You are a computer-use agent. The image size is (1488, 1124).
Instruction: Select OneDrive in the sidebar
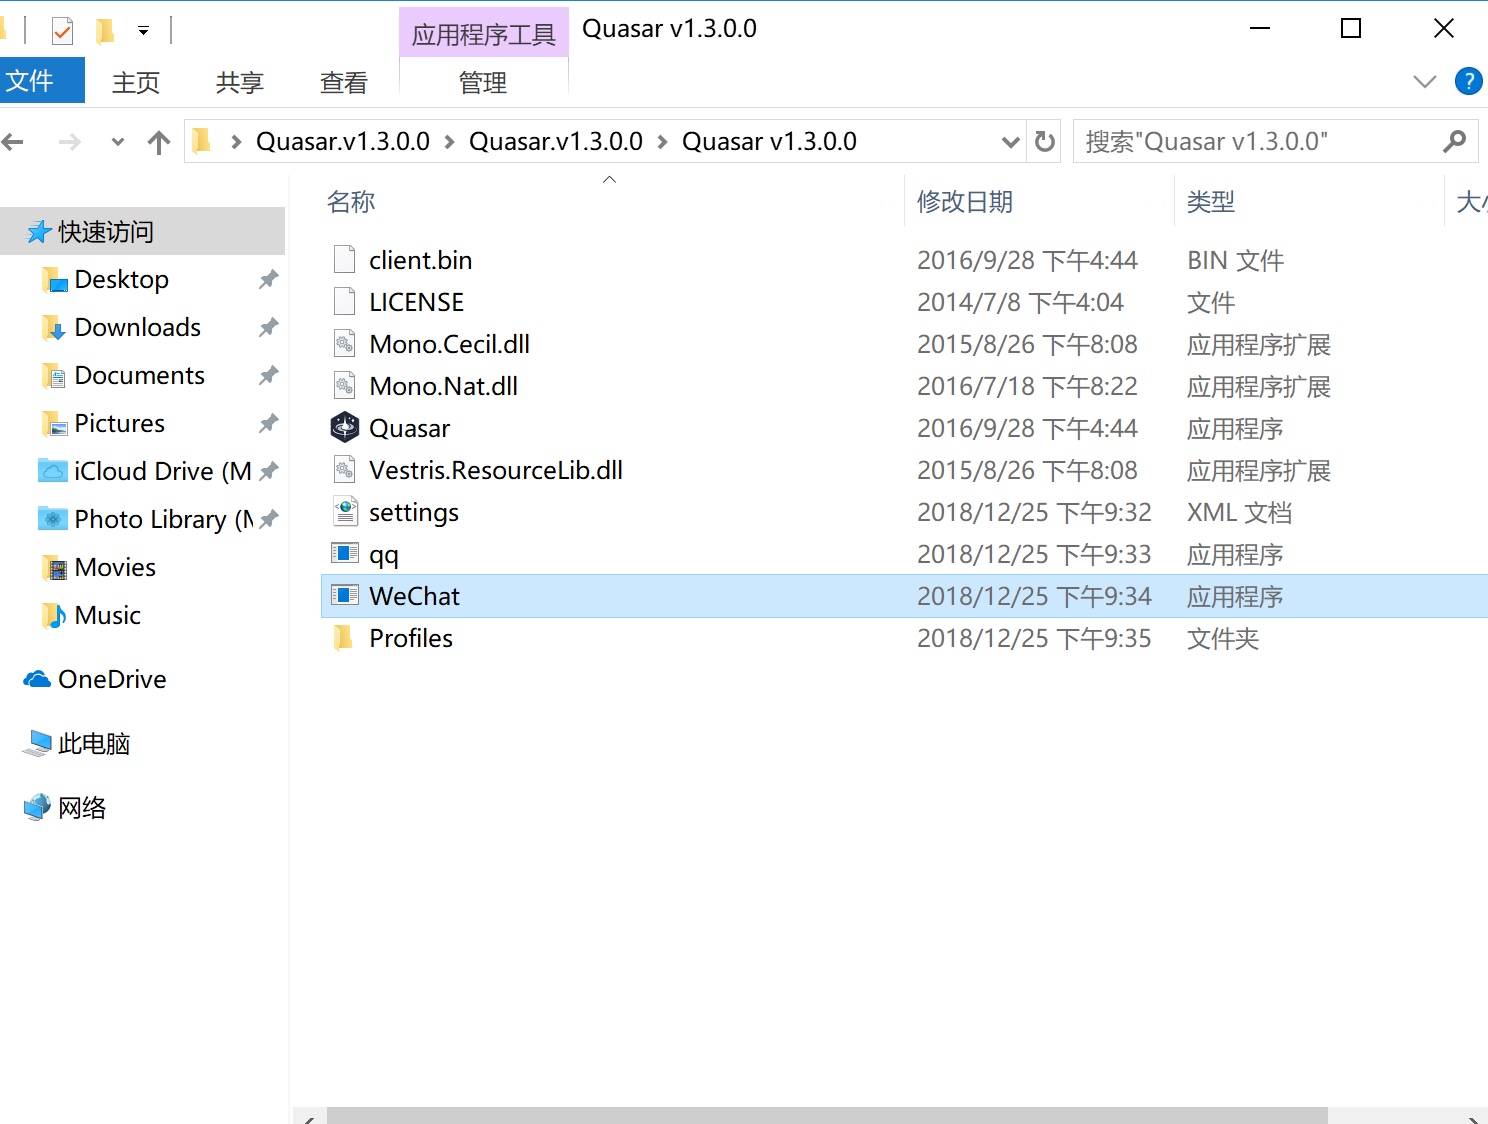click(x=112, y=679)
